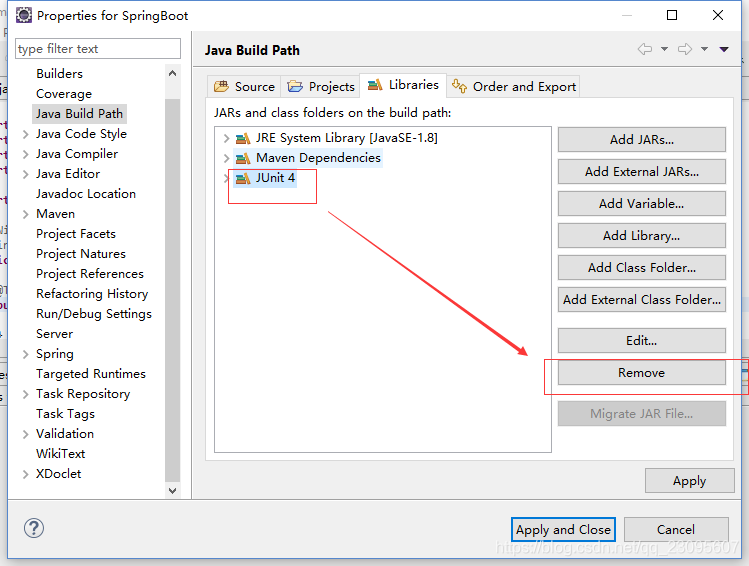Remove the selected library
The height and width of the screenshot is (566, 749).
(x=642, y=373)
